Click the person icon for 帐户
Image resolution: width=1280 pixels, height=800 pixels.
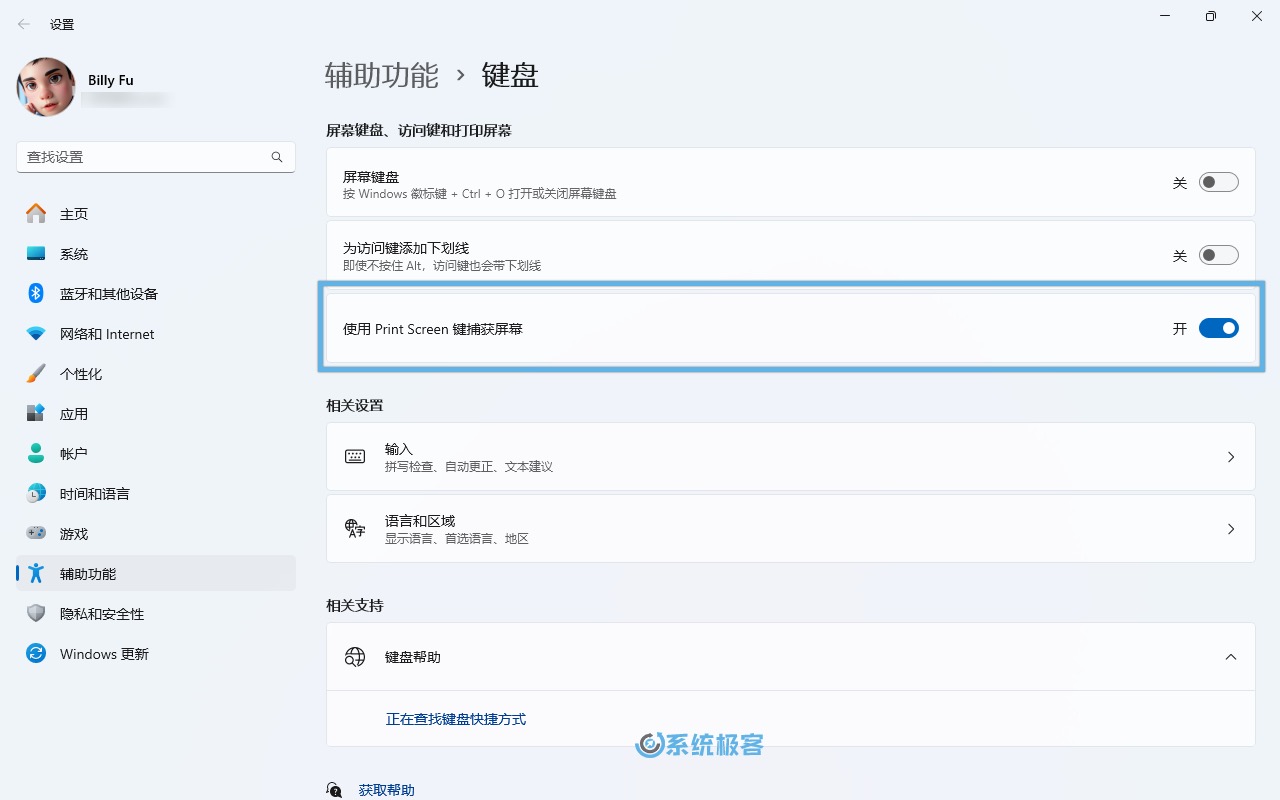36,454
